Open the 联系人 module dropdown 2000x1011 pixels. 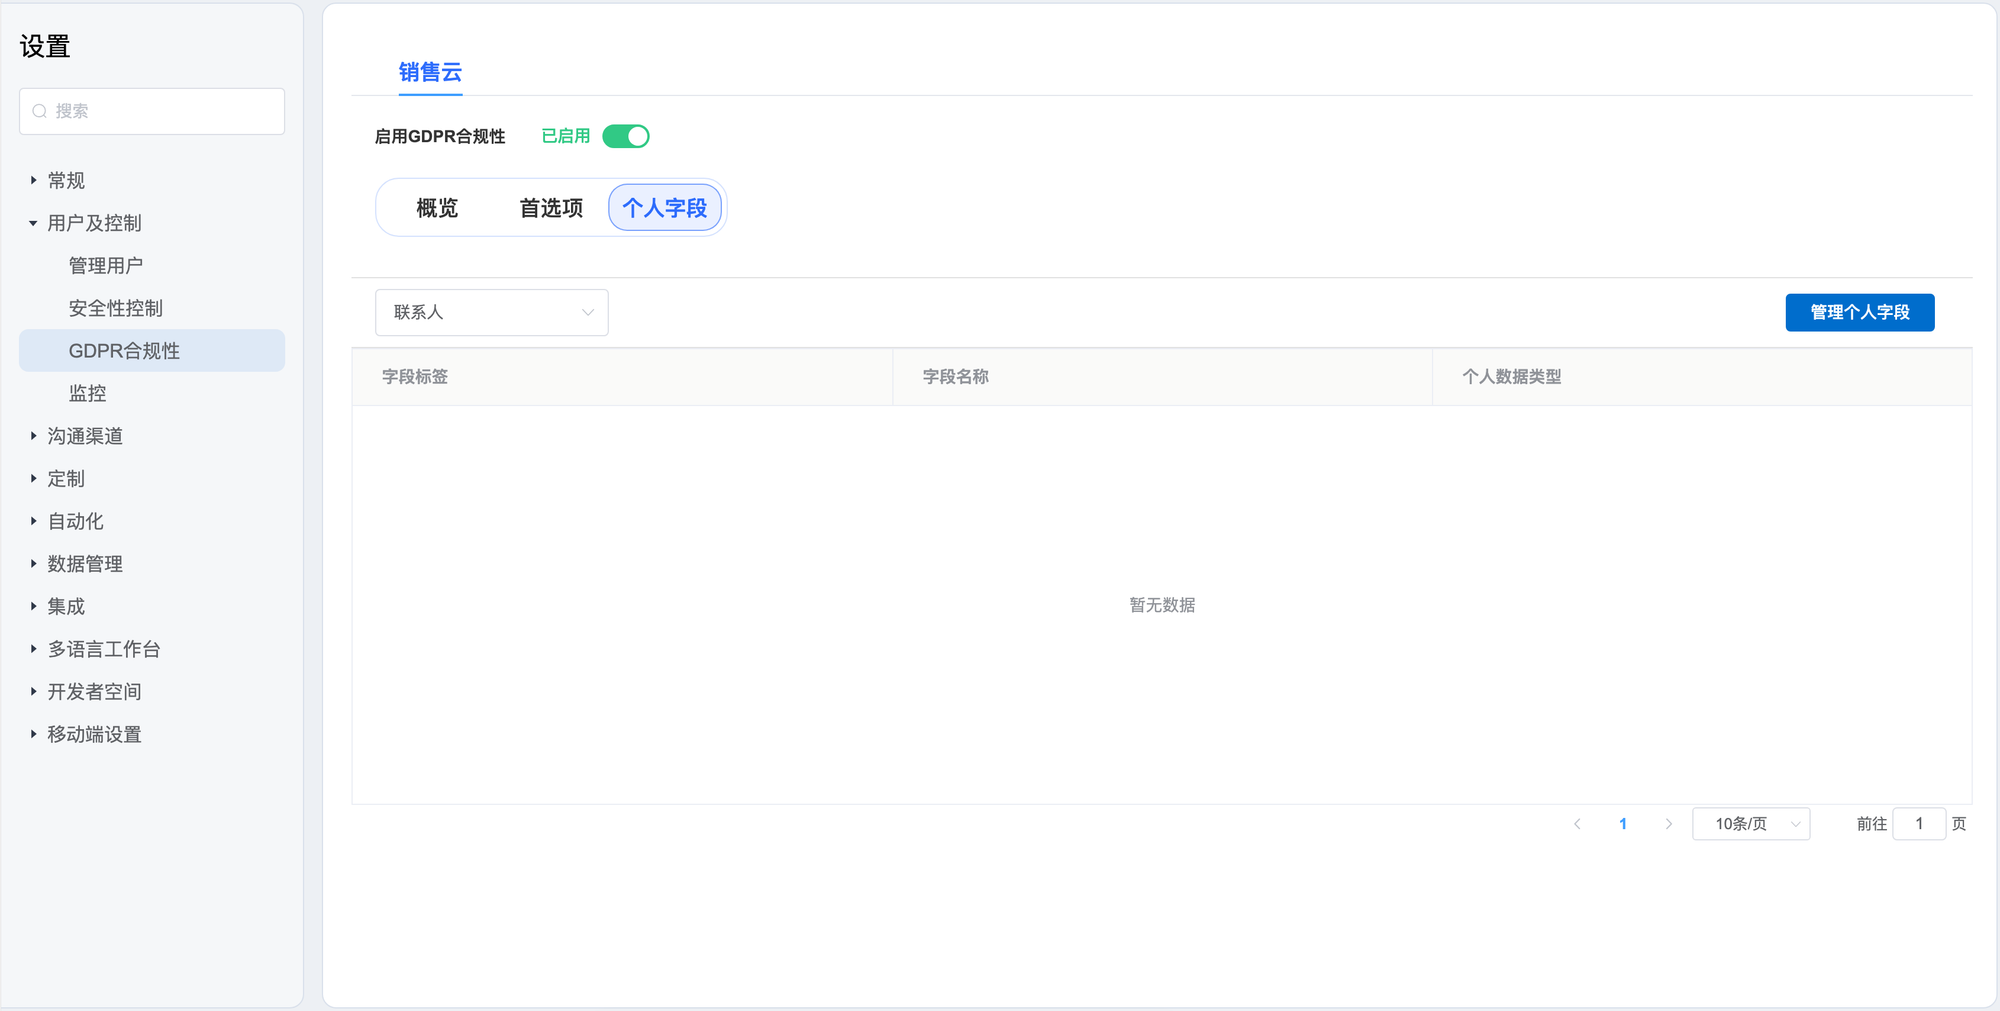(x=491, y=313)
